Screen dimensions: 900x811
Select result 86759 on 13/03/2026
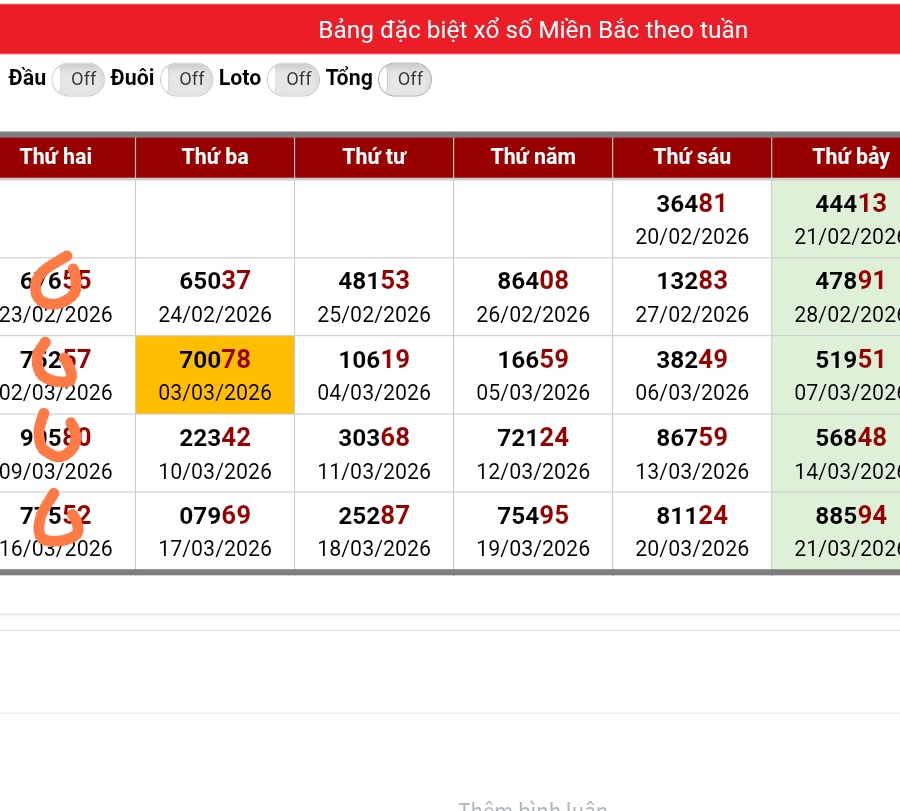coord(692,453)
